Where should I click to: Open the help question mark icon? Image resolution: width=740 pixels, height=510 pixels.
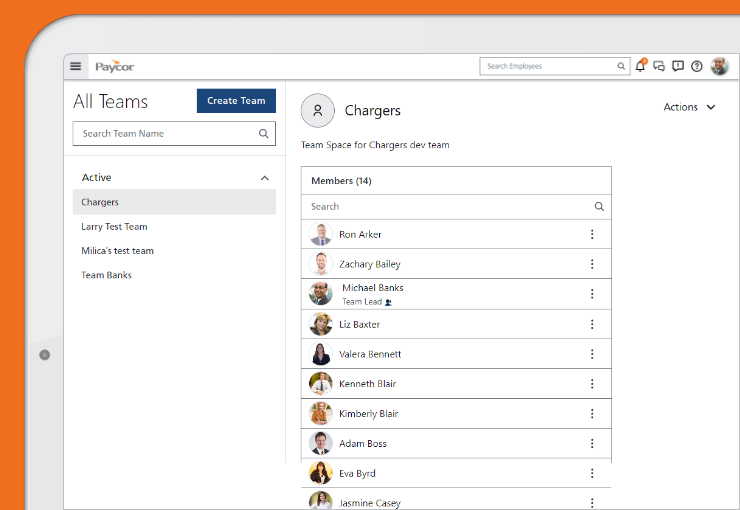click(x=697, y=67)
